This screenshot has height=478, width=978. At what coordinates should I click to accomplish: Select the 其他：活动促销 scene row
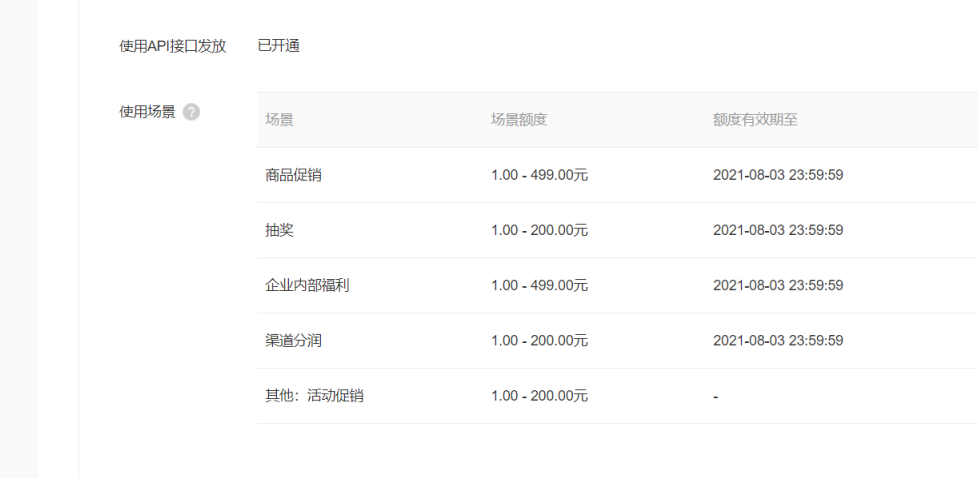[617, 396]
